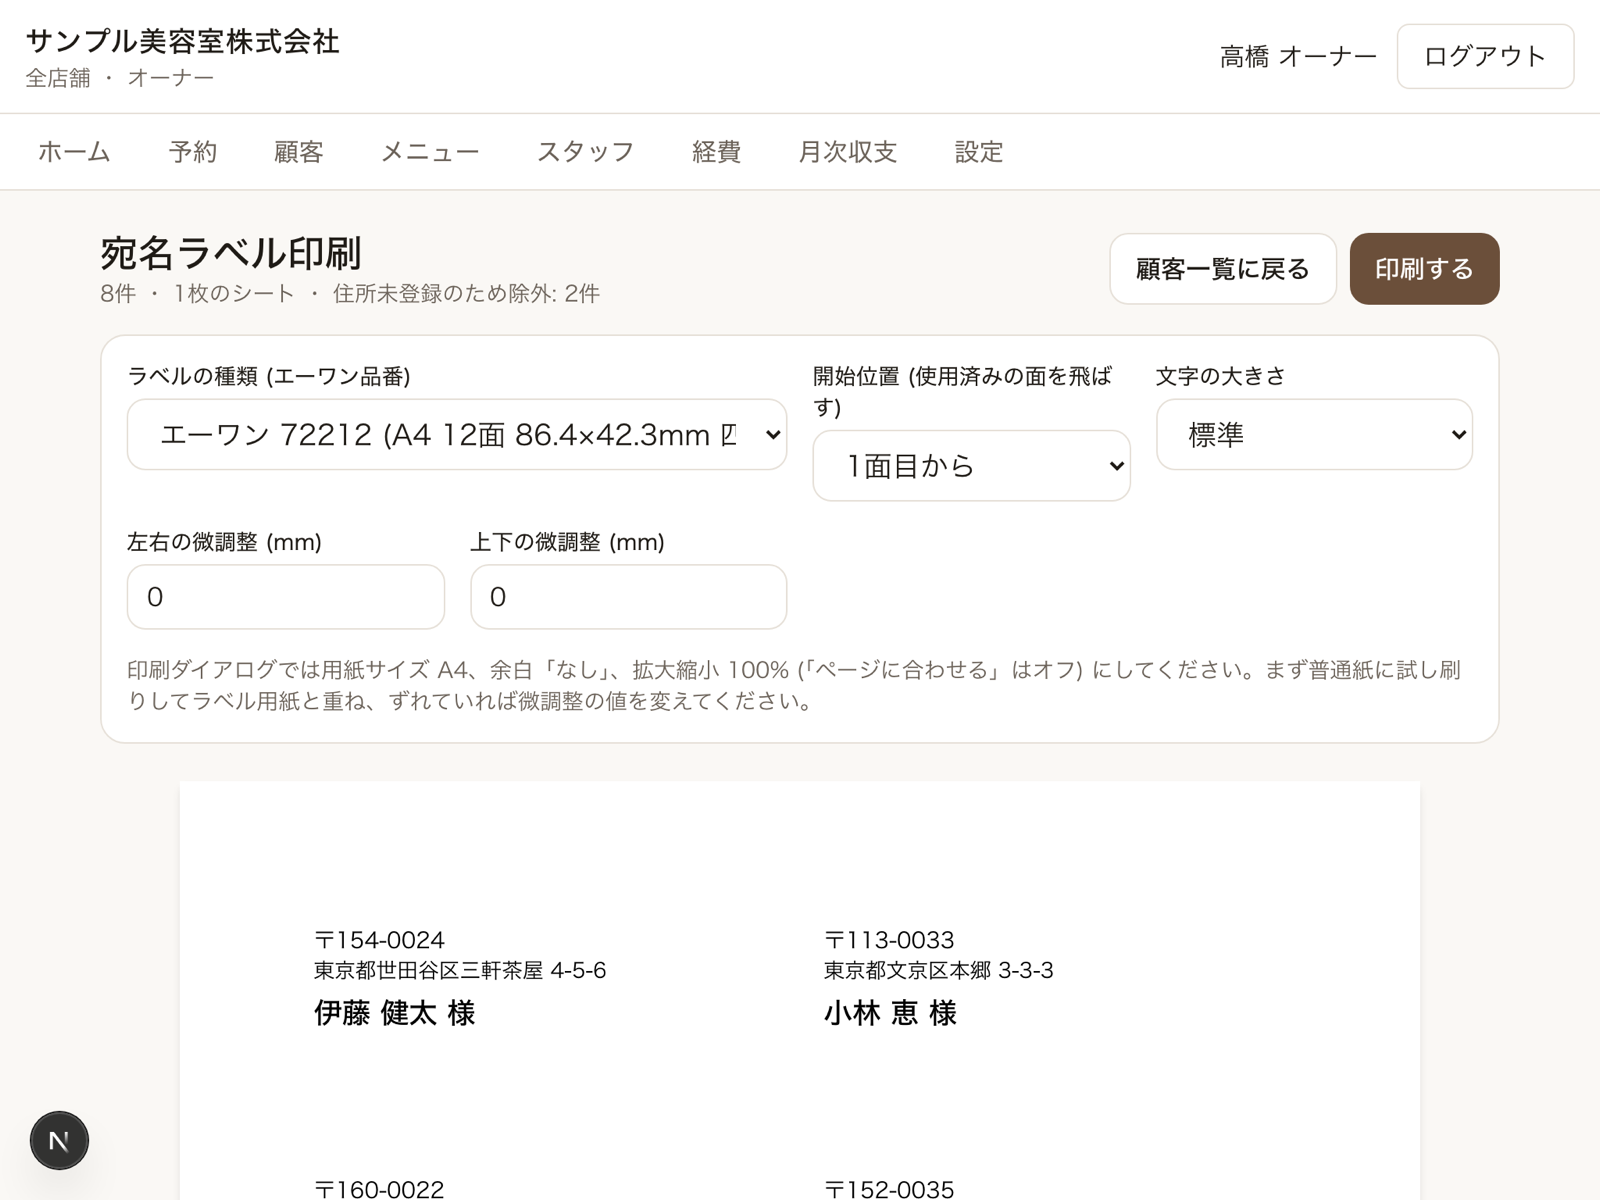The width and height of the screenshot is (1600, 1200).
Task: Click postal code 〒154-0024
Action: pos(379,940)
